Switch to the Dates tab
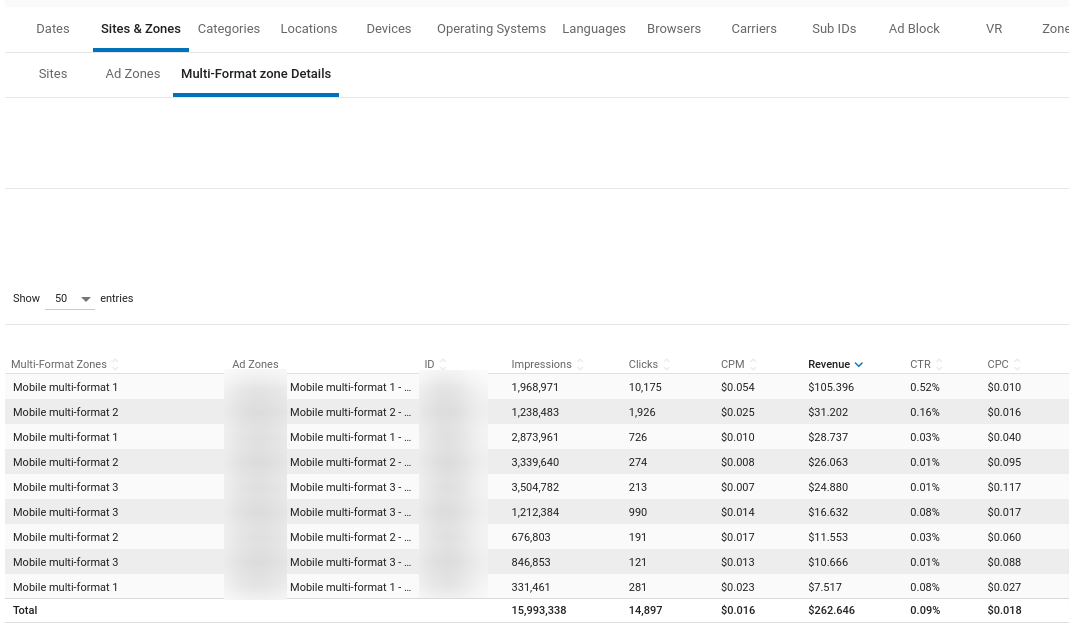1069x629 pixels. (53, 29)
